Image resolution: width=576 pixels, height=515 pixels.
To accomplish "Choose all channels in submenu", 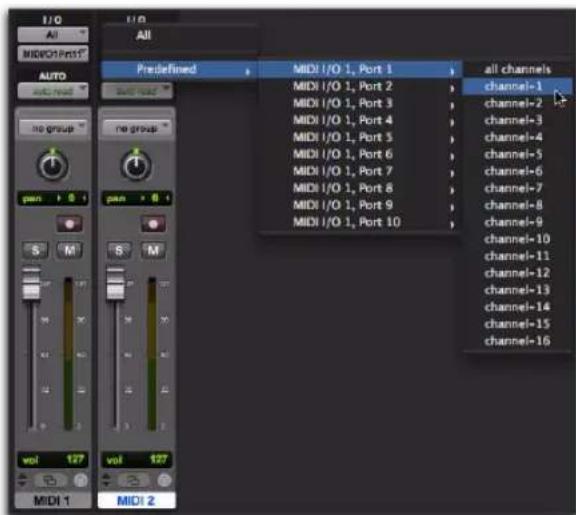I will [518, 69].
